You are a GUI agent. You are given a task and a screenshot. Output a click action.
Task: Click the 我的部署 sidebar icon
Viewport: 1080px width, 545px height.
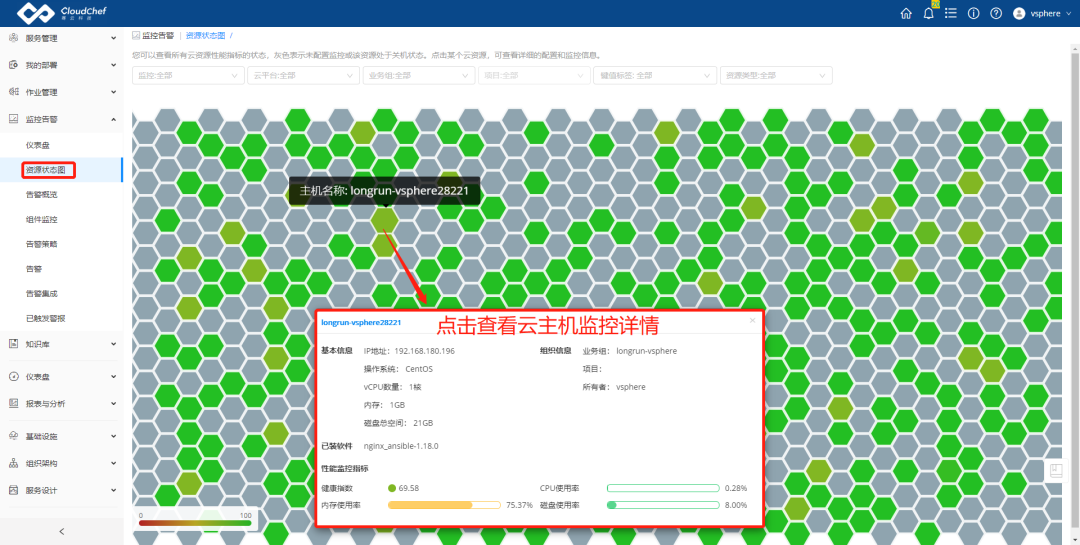click(13, 65)
